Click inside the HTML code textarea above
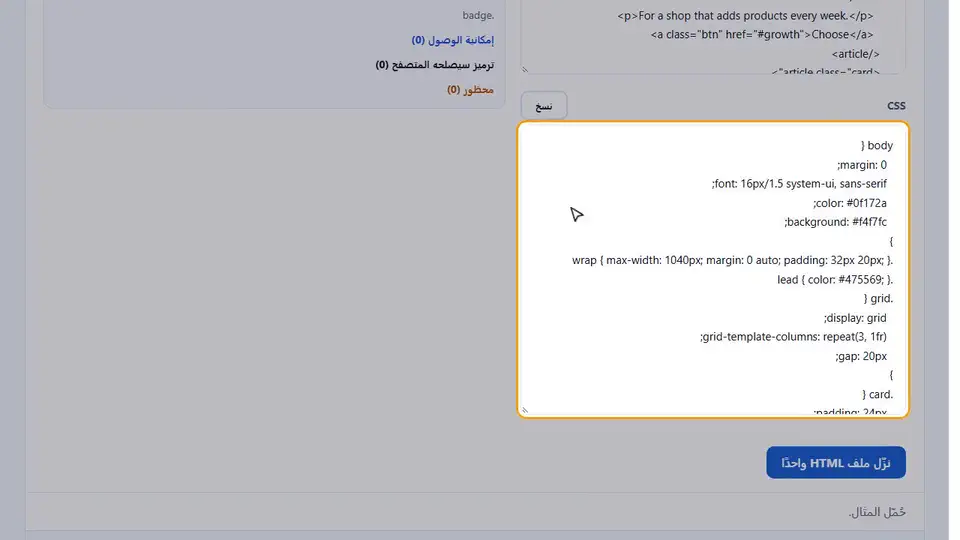Image resolution: width=960 pixels, height=540 pixels. pyautogui.click(x=713, y=37)
